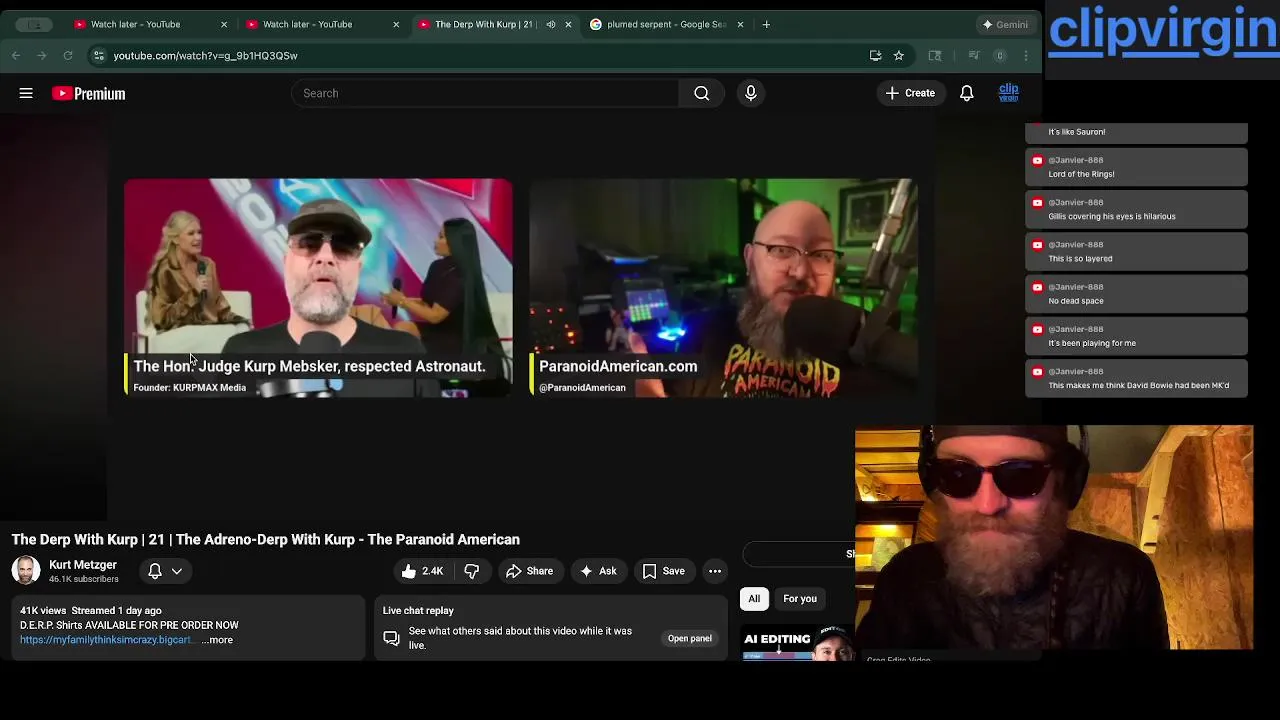
Task: Save video to a playlist
Action: (x=664, y=571)
